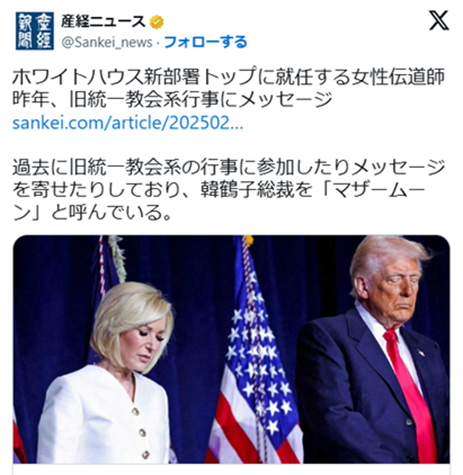Click the ellipsis ending the truncated URL
Screen dimensions: 463x475
(237, 127)
